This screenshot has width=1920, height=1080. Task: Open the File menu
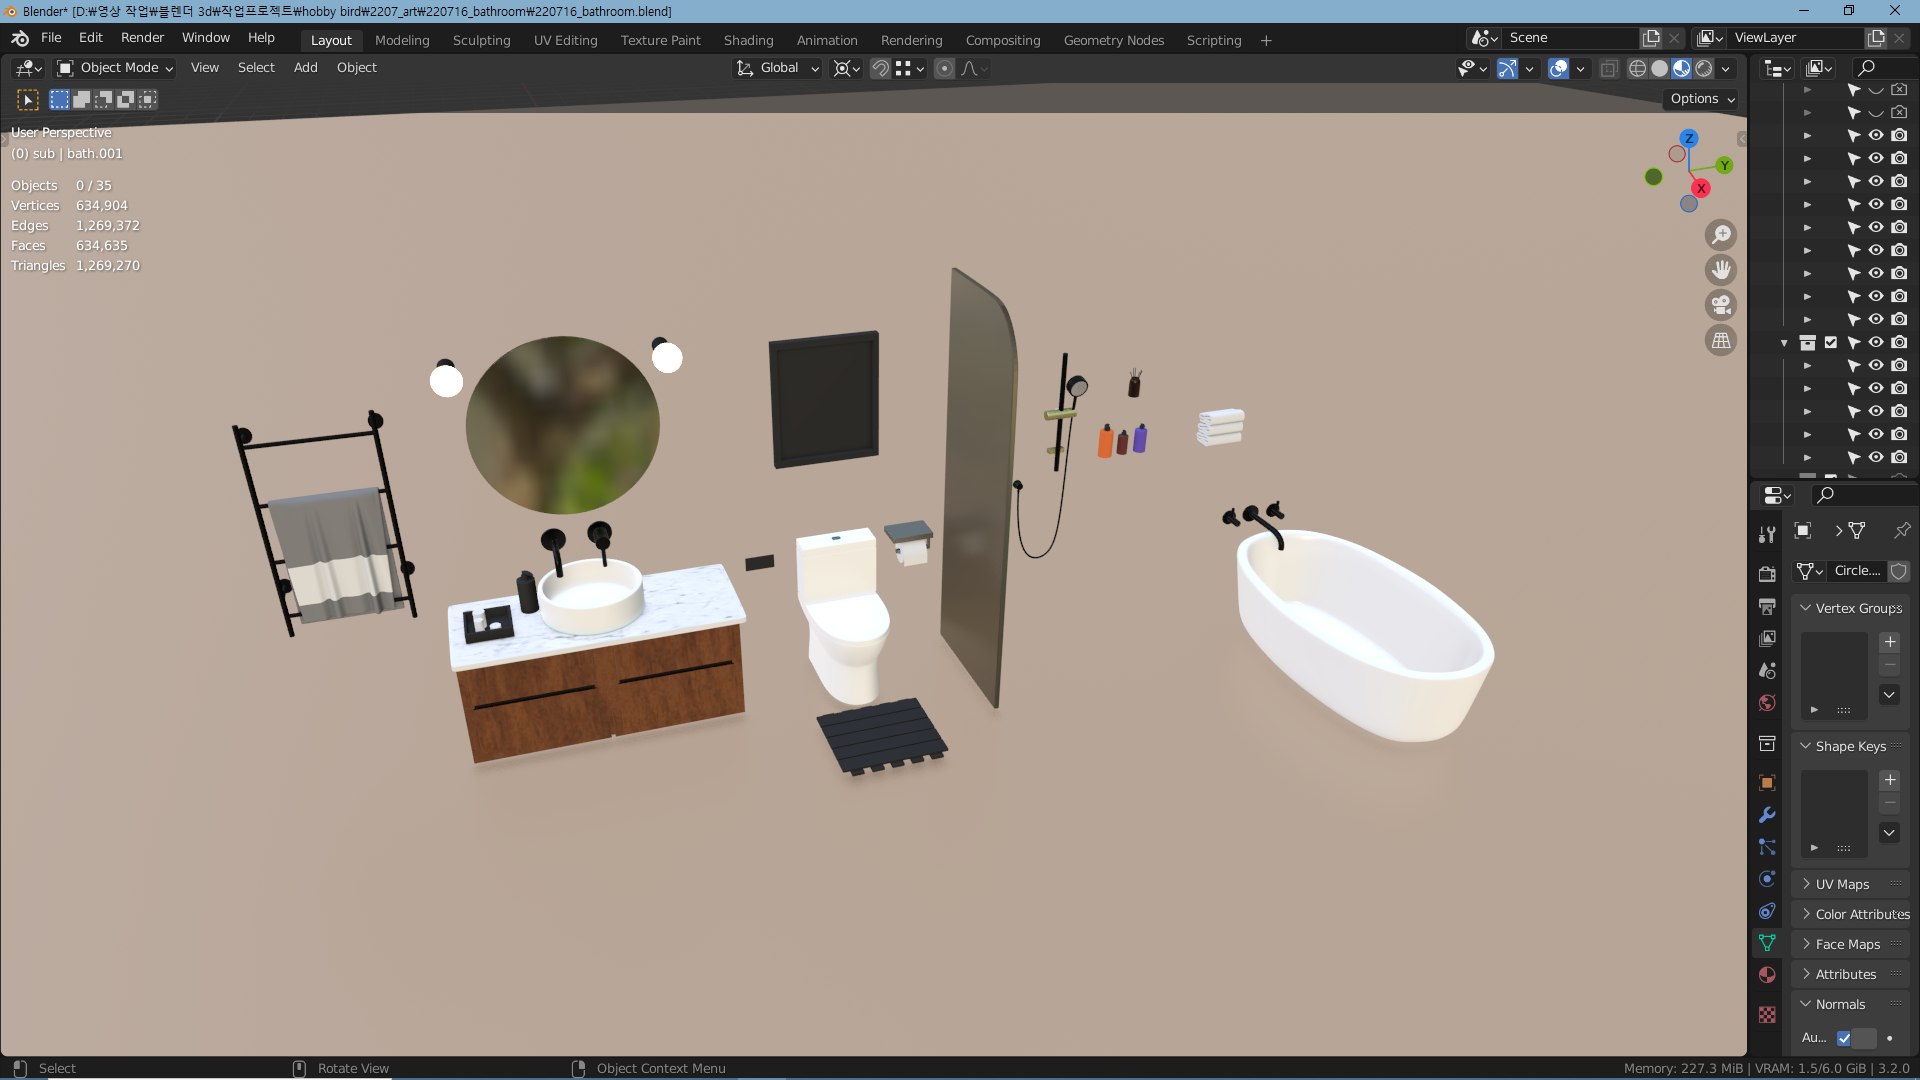(51, 38)
